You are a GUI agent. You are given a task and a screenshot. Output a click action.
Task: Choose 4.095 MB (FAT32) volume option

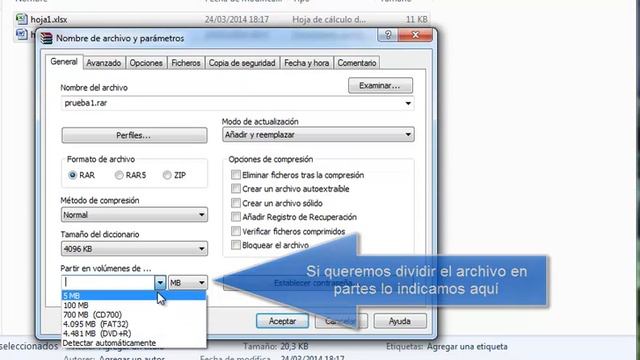pyautogui.click(x=134, y=324)
